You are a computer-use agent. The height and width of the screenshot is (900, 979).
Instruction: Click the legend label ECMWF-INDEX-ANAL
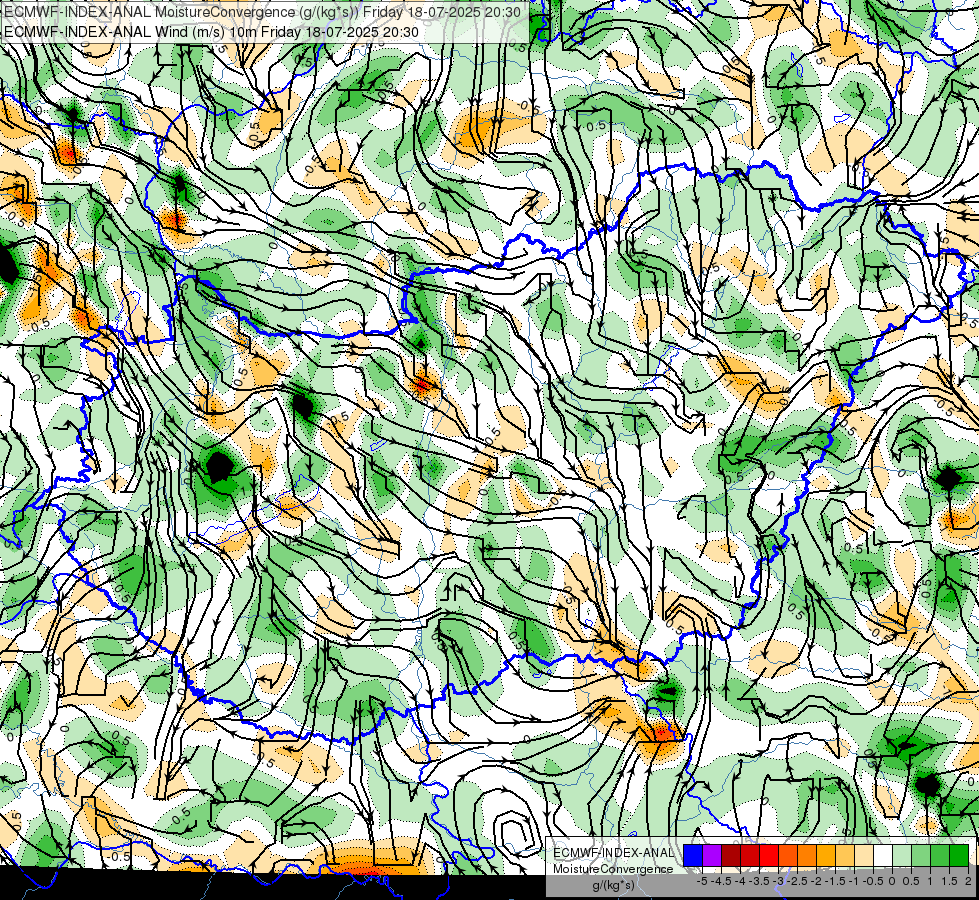tap(613, 853)
